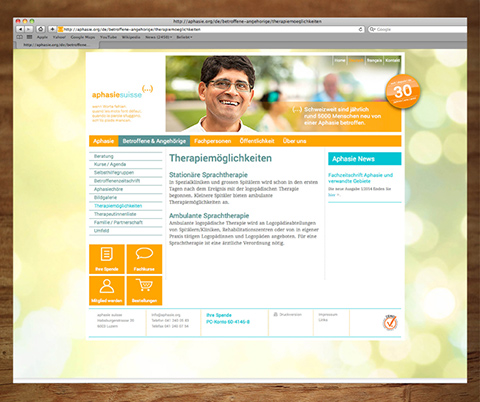Open the Top Sites grid icon
The width and height of the screenshot is (480, 402).
coord(30,37)
